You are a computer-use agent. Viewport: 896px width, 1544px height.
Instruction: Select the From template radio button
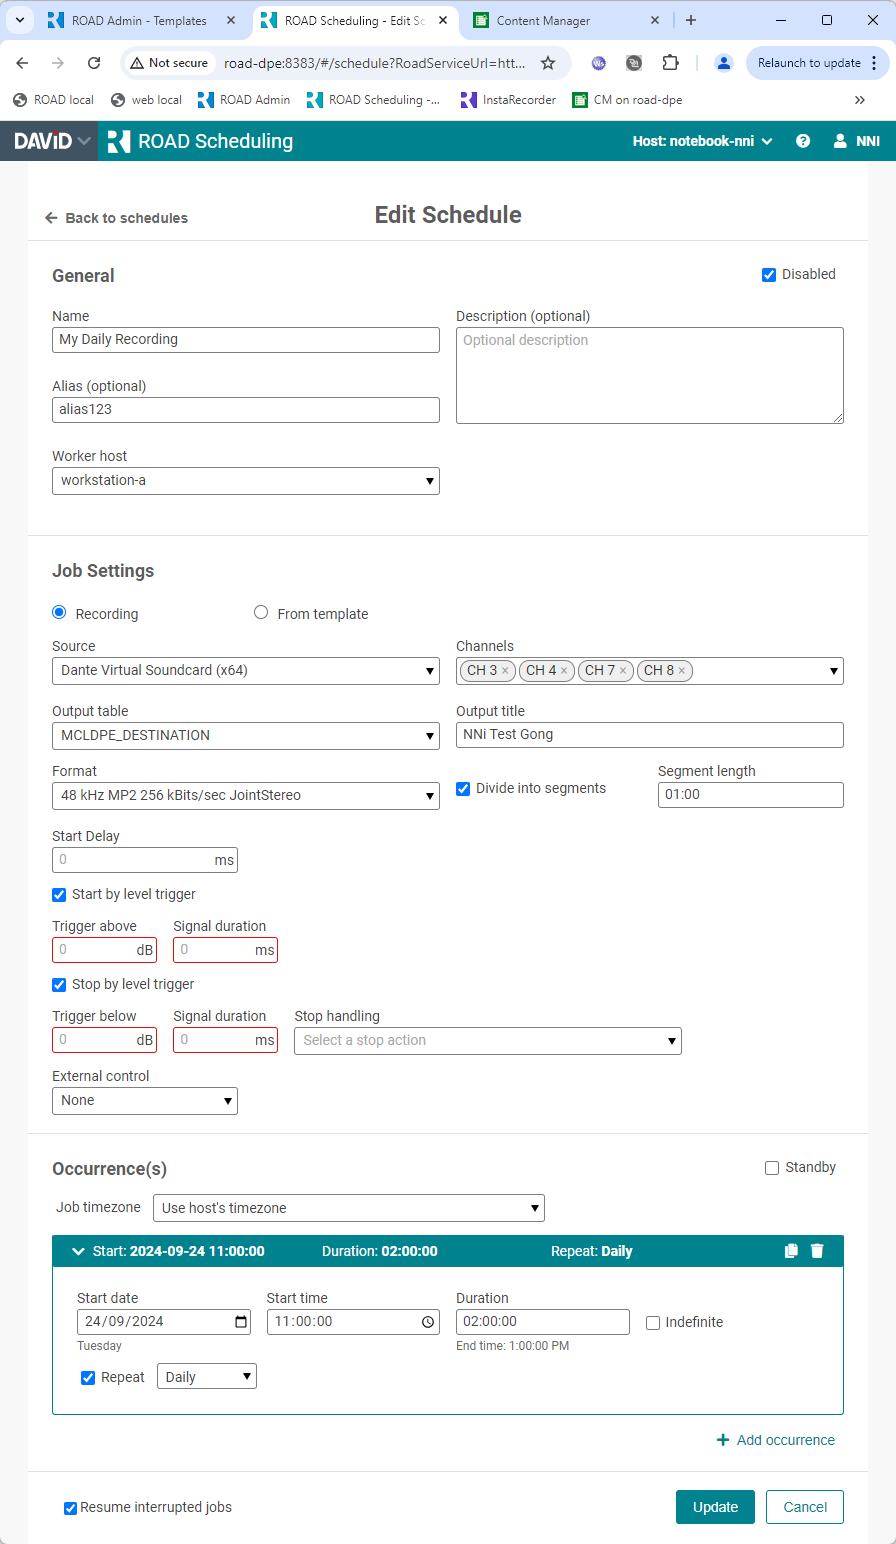(x=261, y=613)
